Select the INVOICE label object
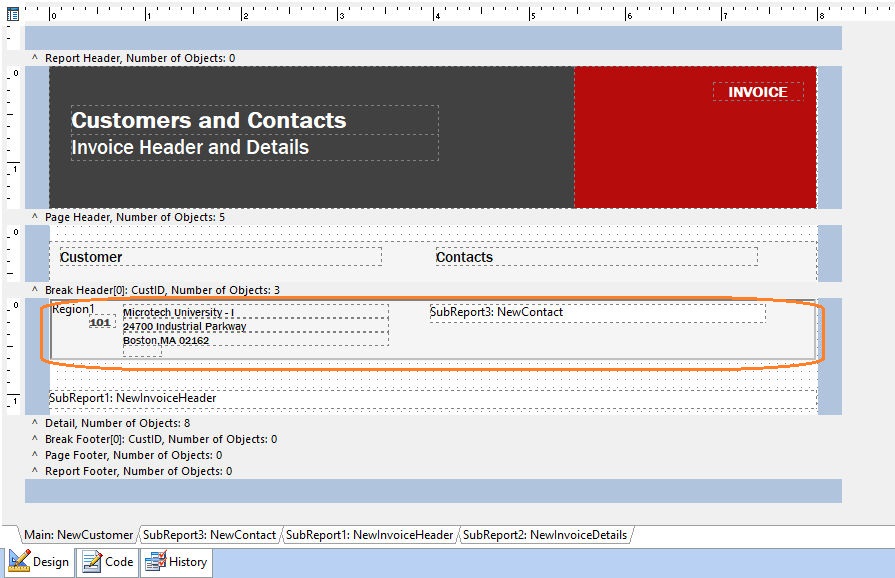This screenshot has height=578, width=895. (758, 92)
